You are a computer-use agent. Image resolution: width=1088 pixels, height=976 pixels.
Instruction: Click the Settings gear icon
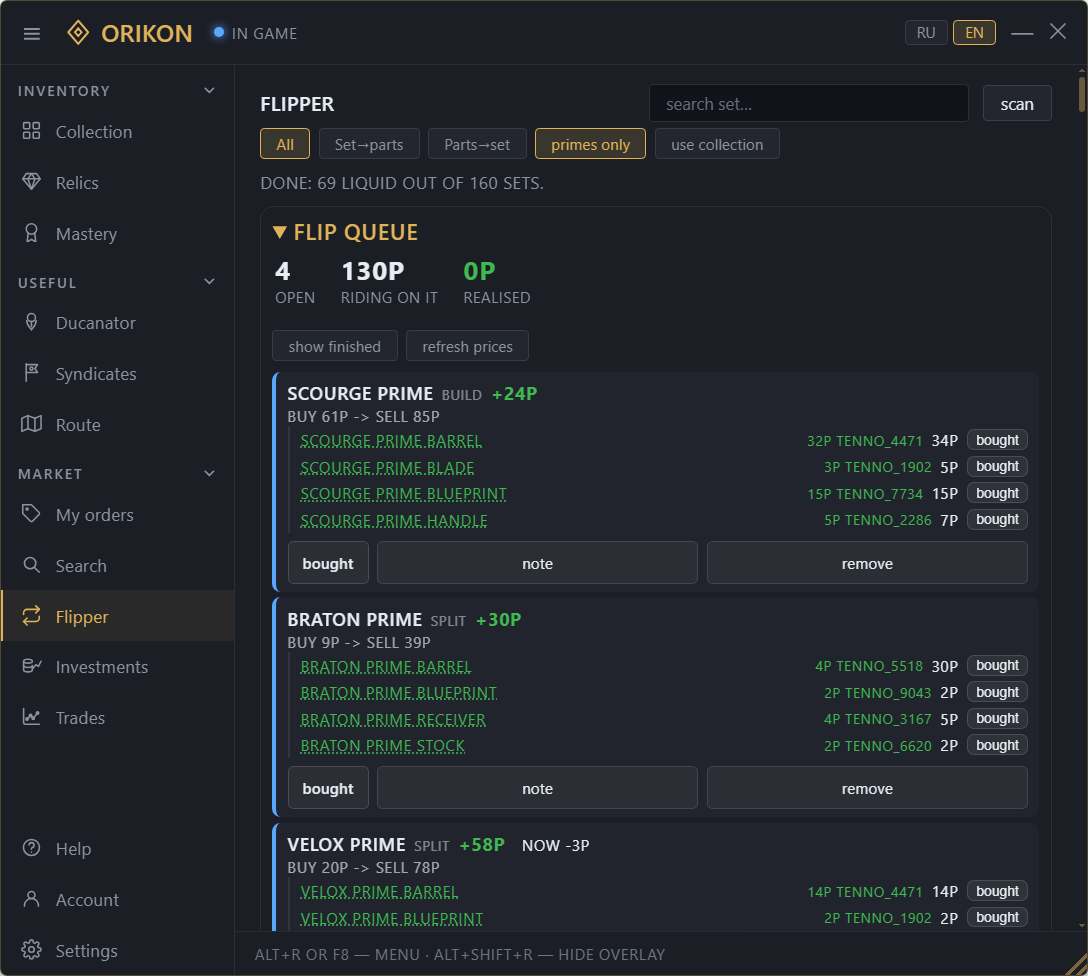31,950
